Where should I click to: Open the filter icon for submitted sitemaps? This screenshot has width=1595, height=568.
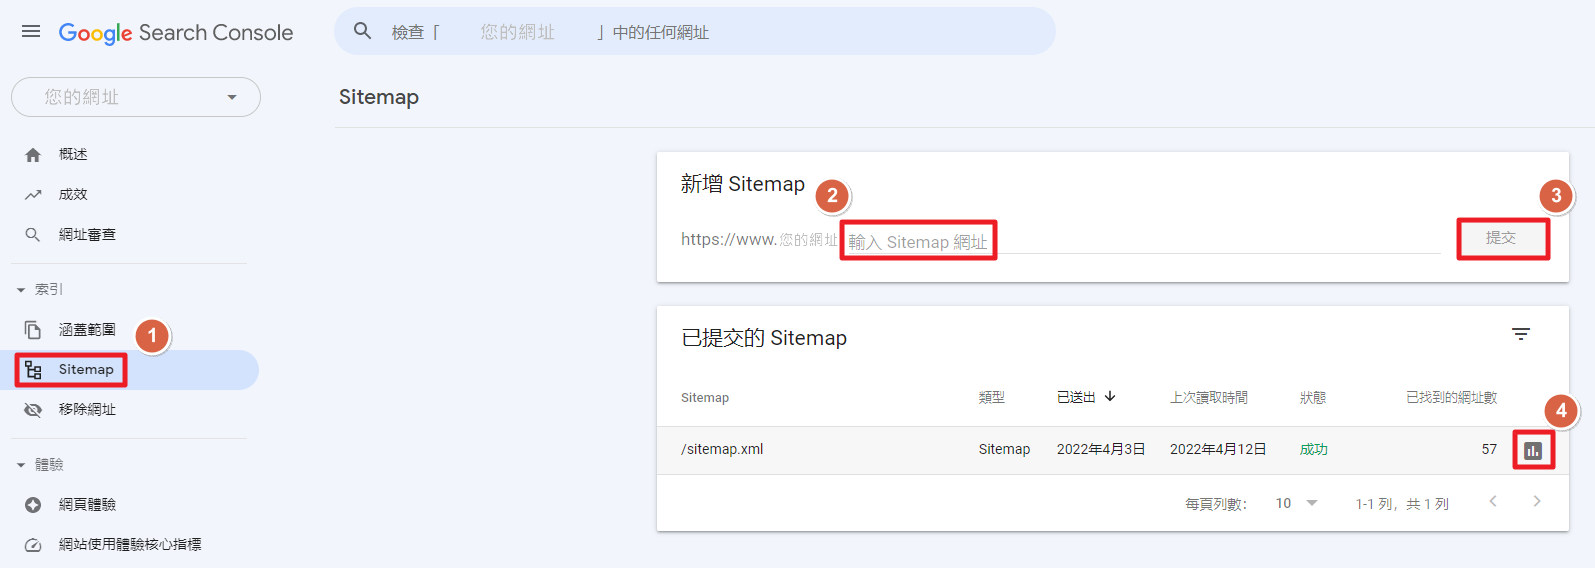pos(1521,334)
